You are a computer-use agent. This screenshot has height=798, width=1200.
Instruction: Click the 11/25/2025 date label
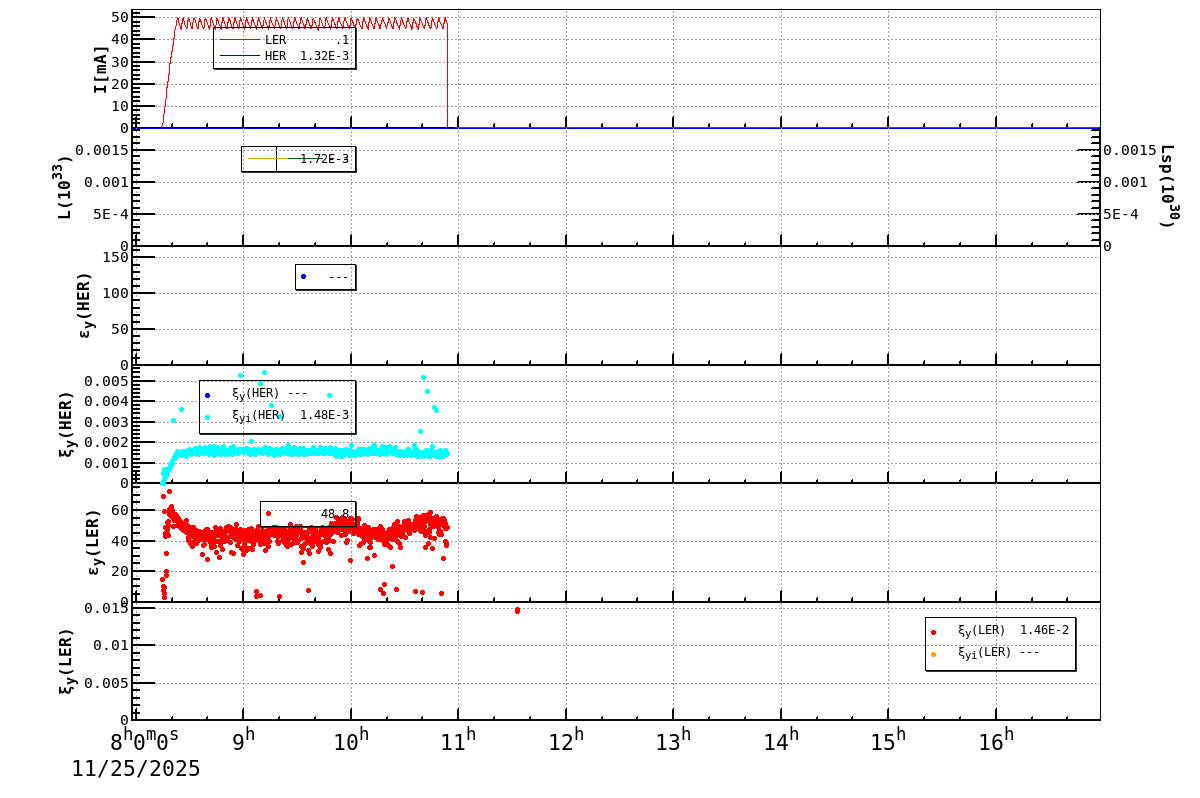click(x=136, y=769)
